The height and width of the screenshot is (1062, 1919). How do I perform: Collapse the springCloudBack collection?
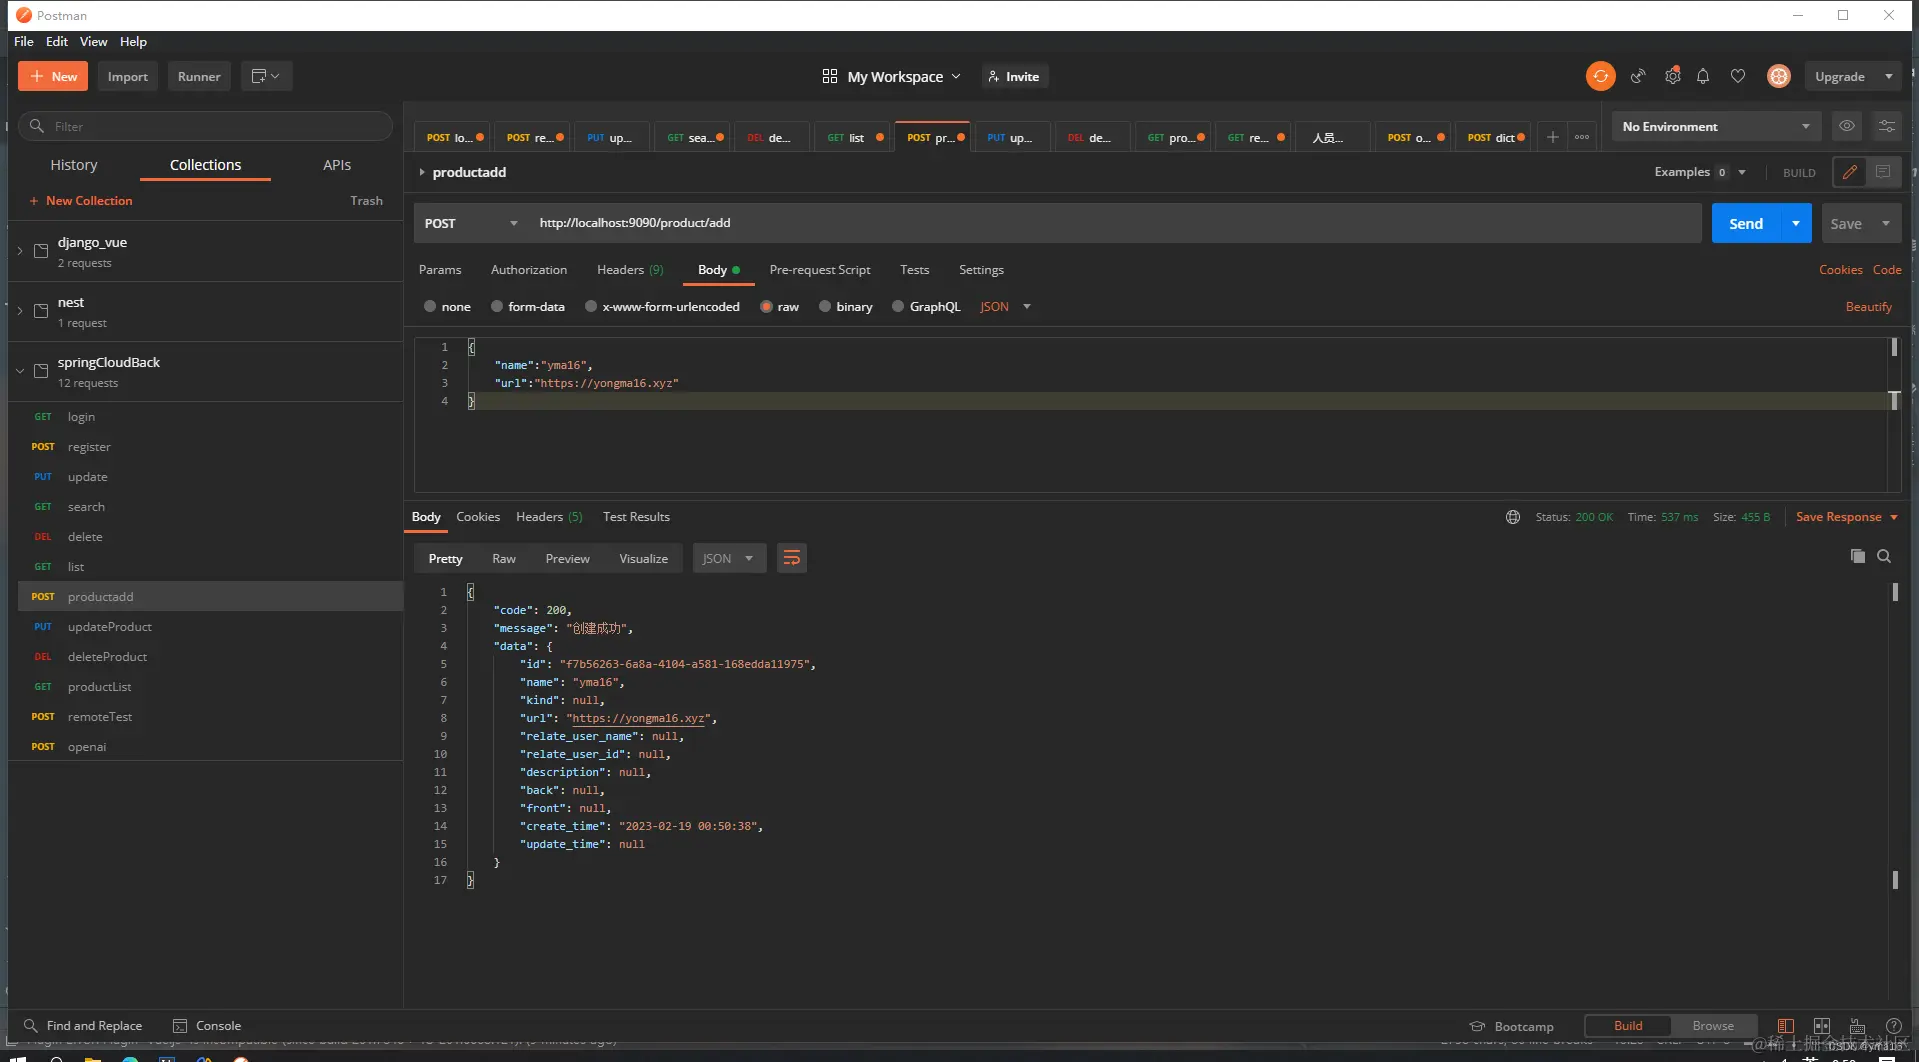[19, 370]
